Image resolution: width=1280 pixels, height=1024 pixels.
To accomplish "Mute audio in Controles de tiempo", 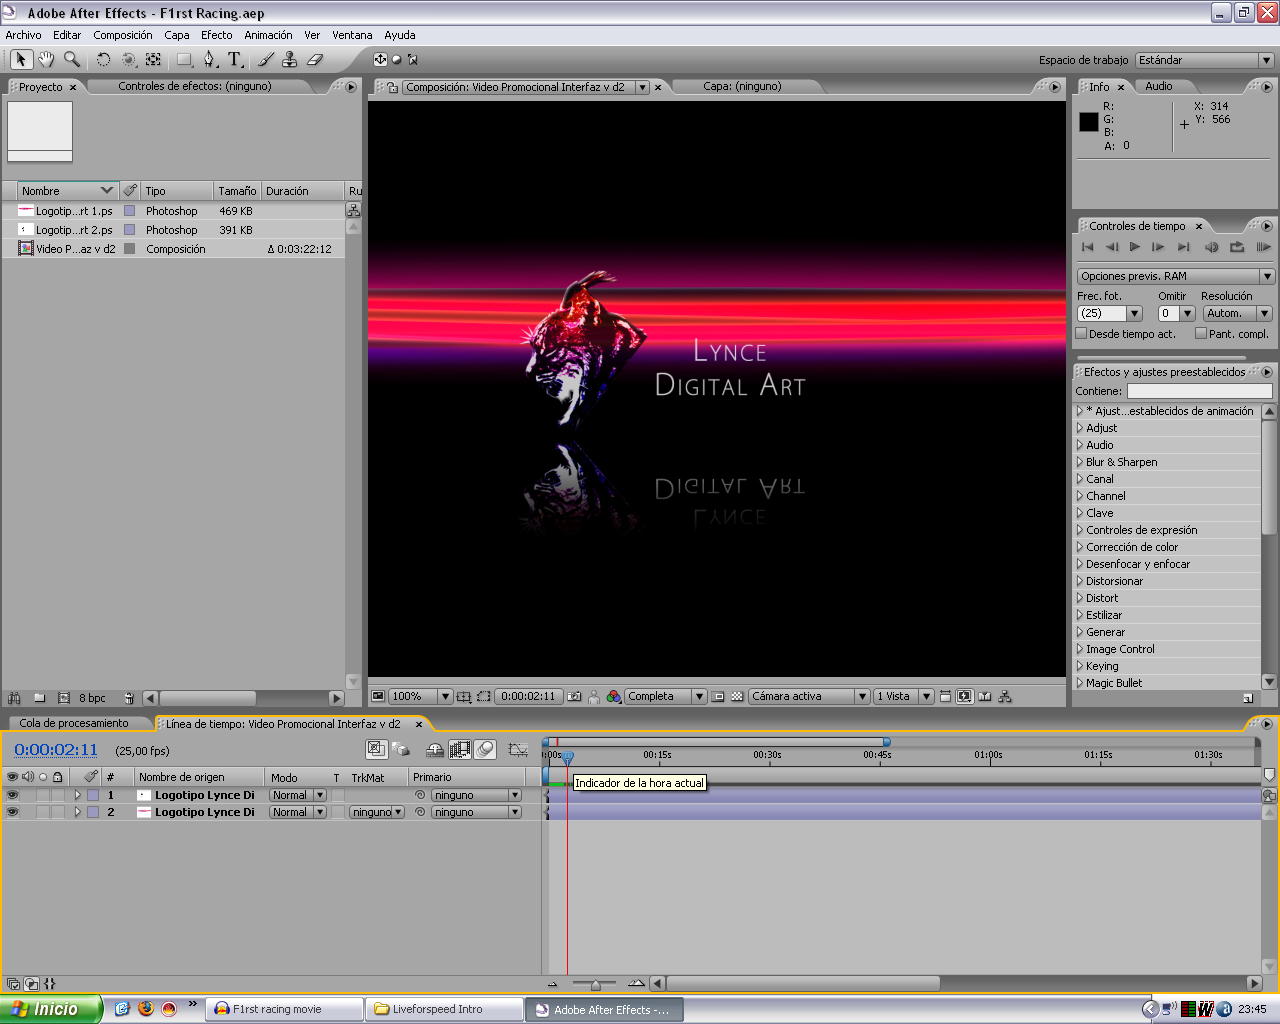I will click(x=1212, y=247).
